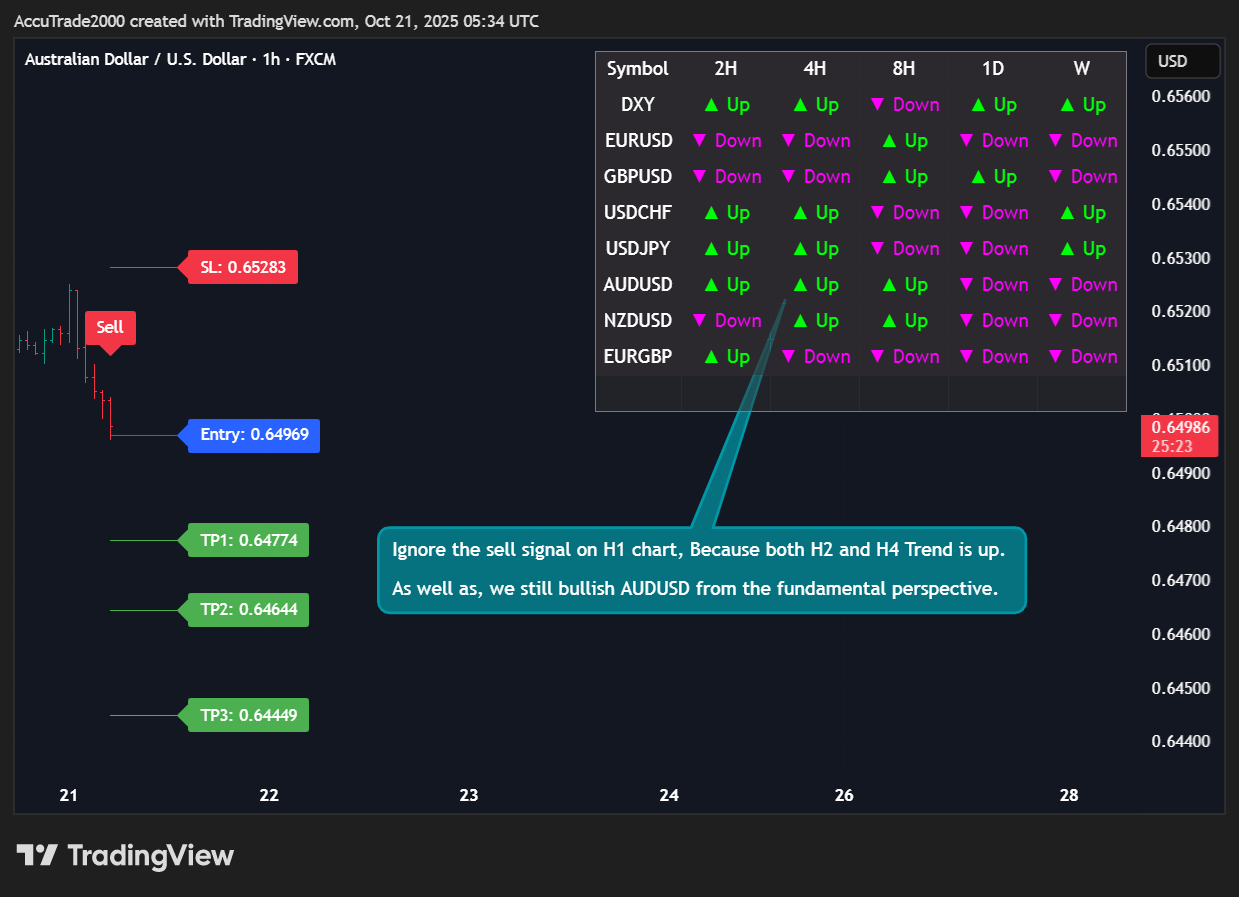Select the TP1: 0.64774 target label
The height and width of the screenshot is (897, 1239).
click(248, 541)
